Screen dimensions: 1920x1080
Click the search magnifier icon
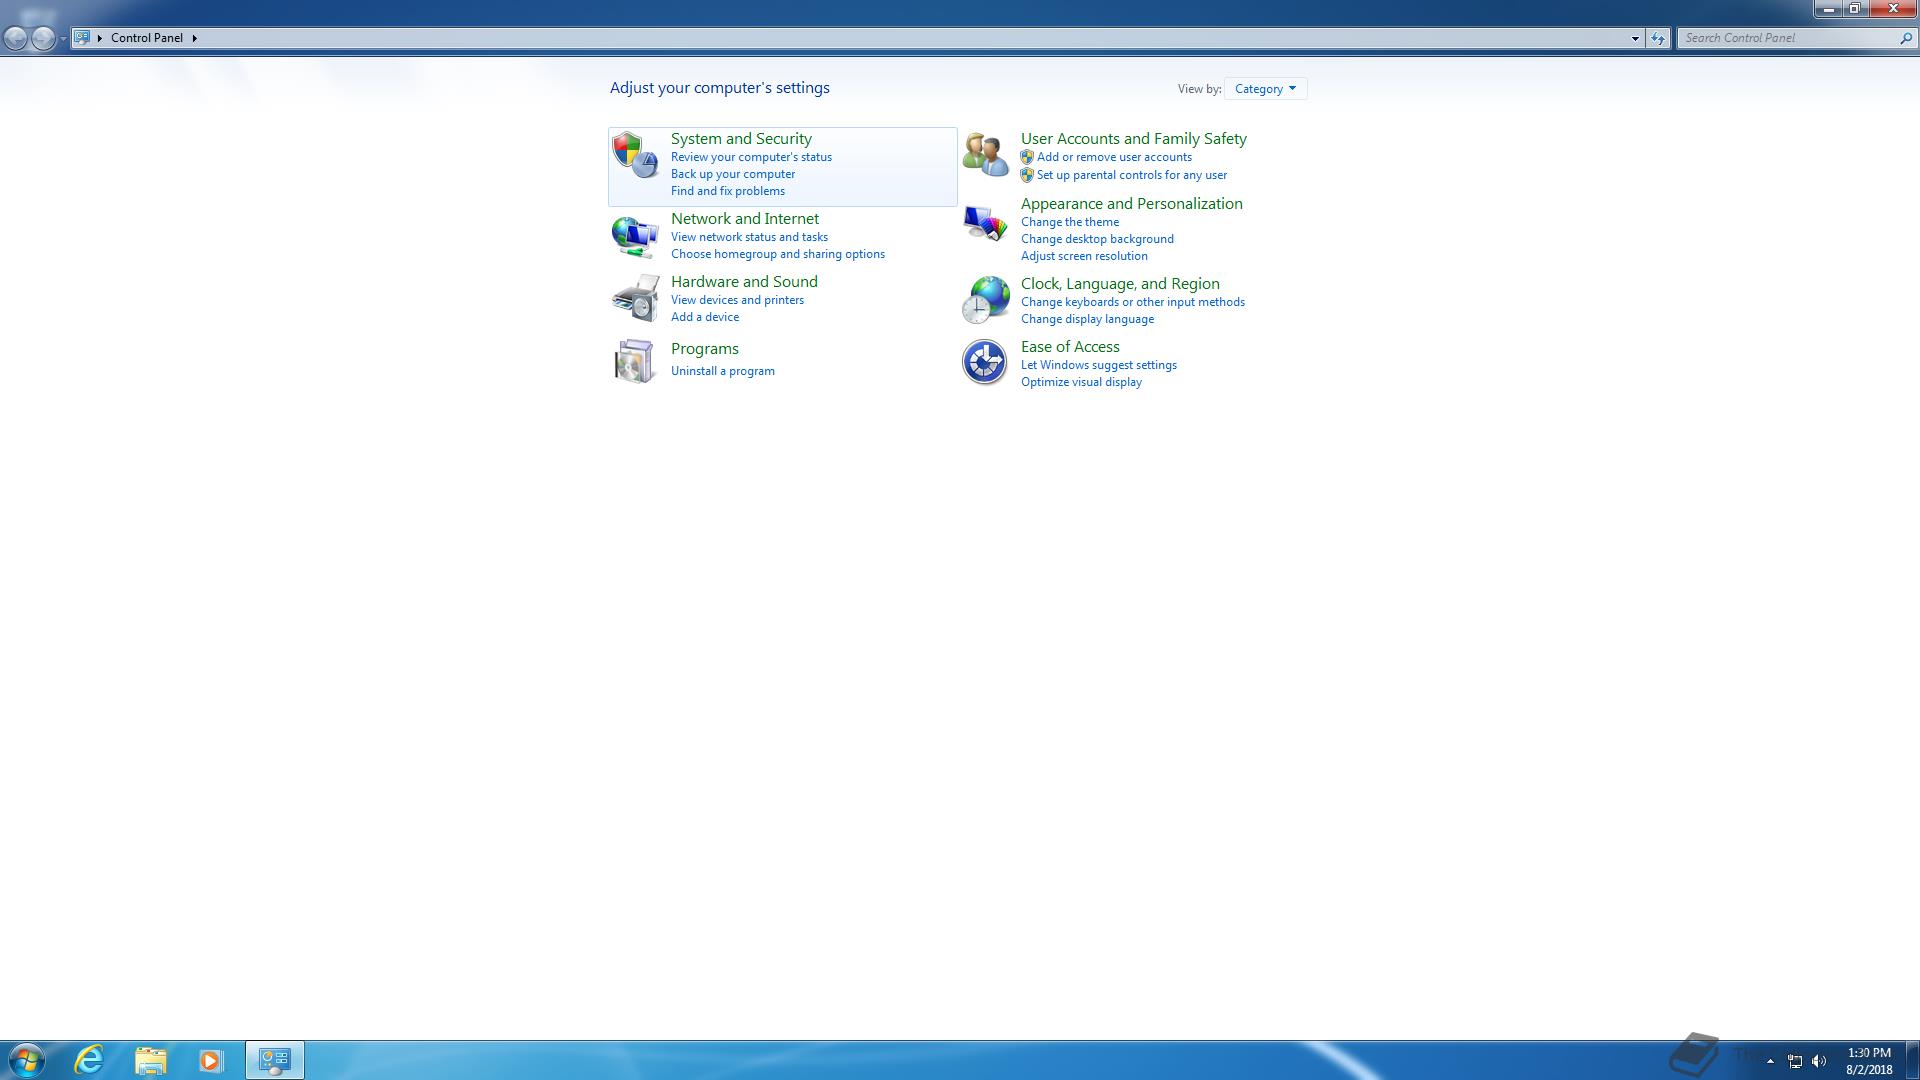[1905, 38]
